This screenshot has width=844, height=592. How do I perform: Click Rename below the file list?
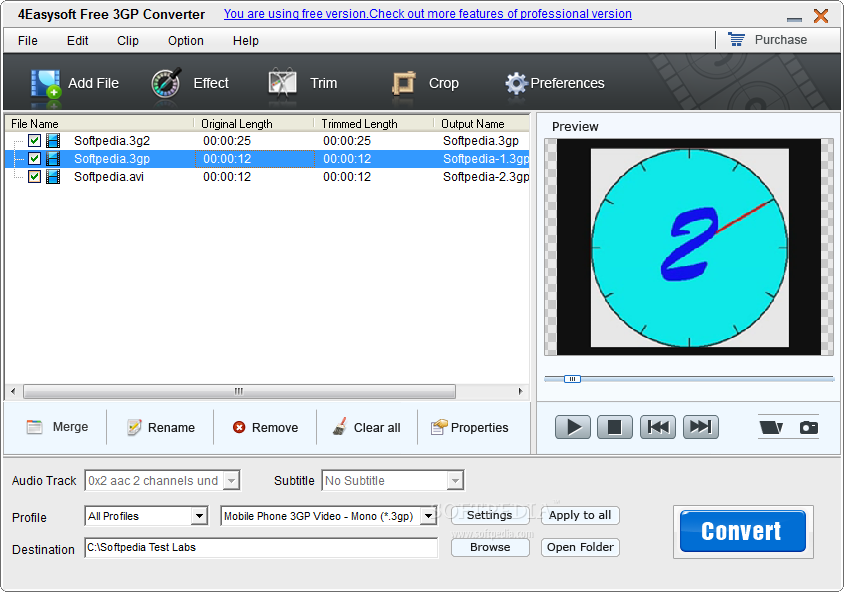160,427
